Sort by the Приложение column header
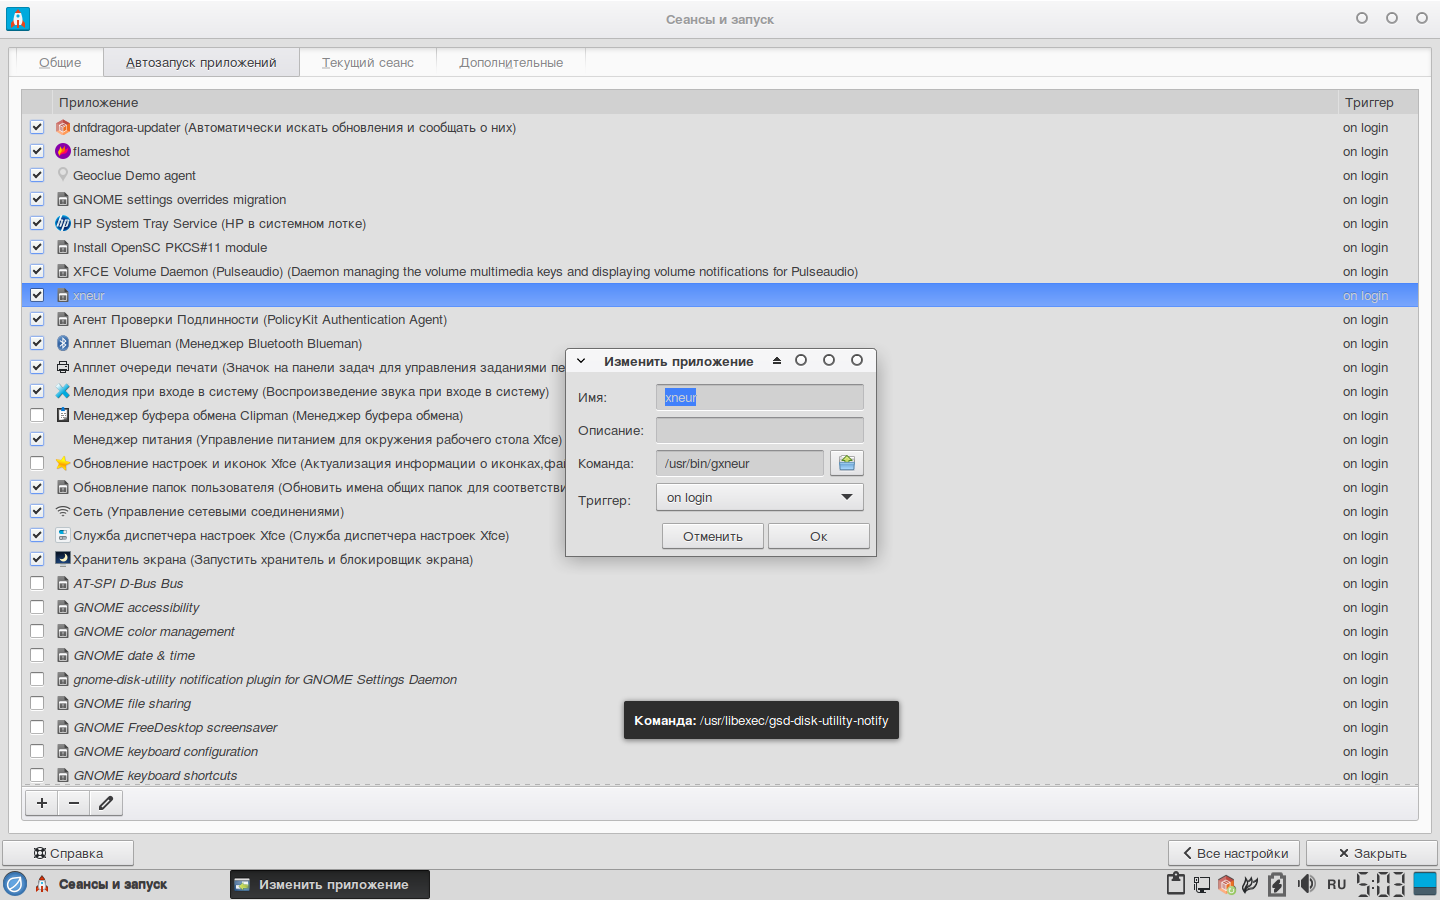The image size is (1440, 900). click(x=694, y=102)
